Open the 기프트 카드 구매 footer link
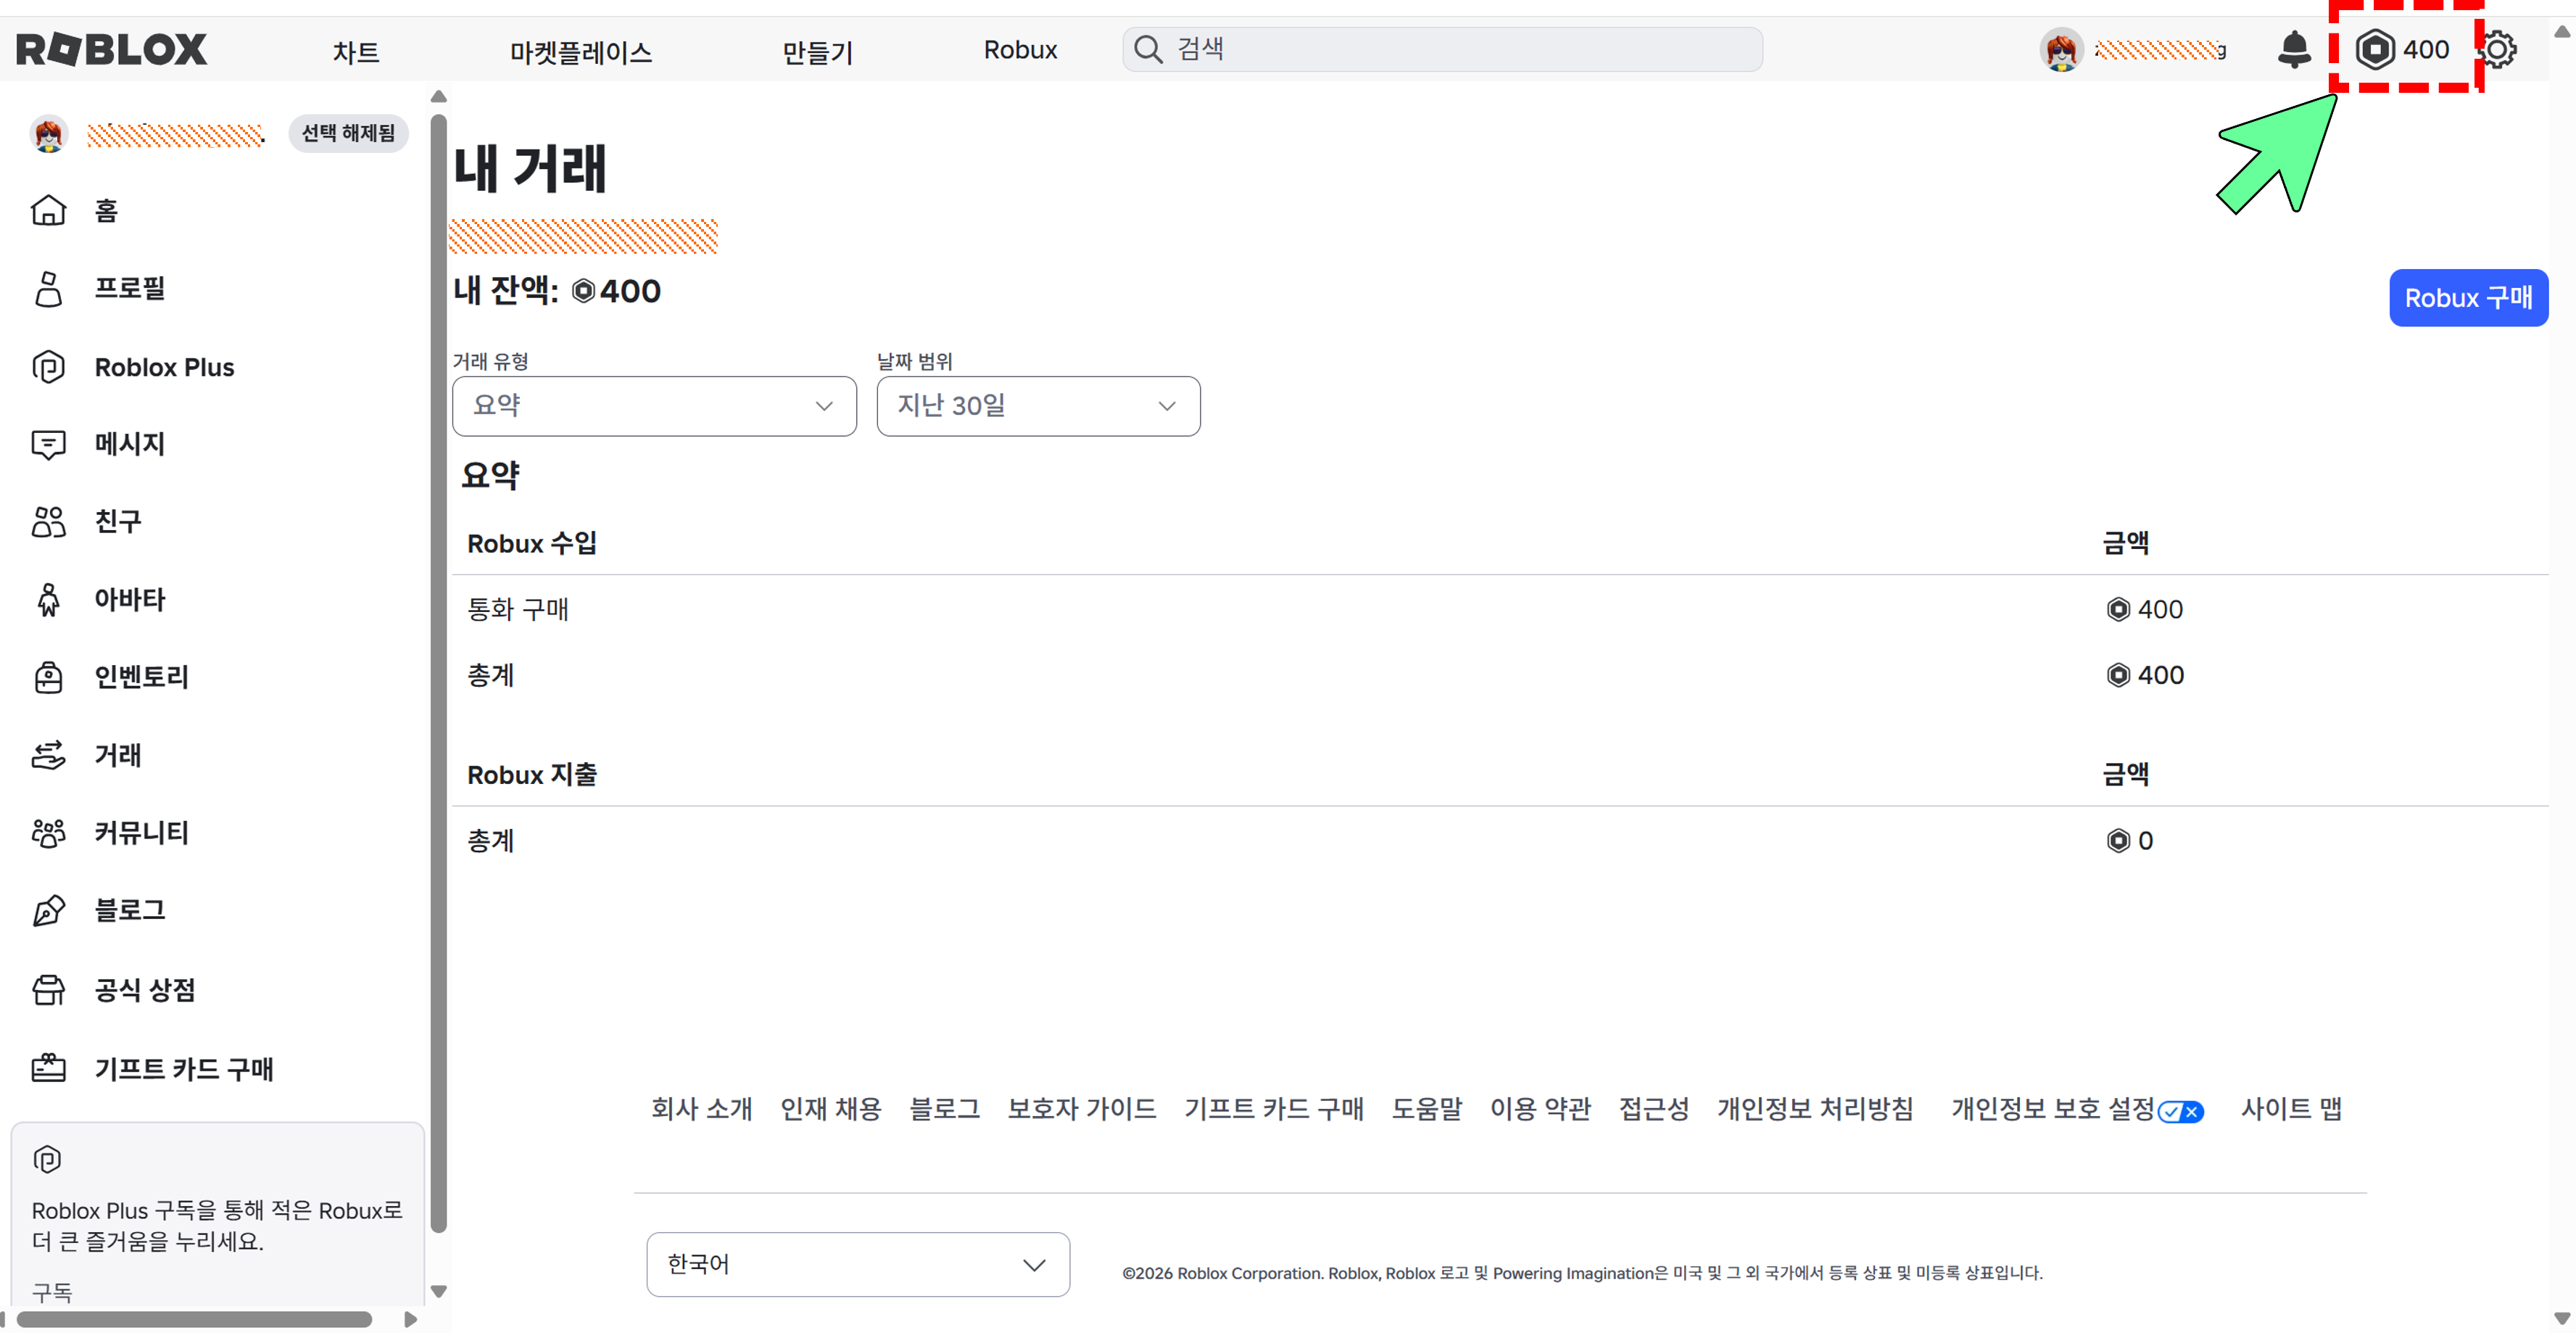This screenshot has width=2576, height=1333. coord(1274,1109)
